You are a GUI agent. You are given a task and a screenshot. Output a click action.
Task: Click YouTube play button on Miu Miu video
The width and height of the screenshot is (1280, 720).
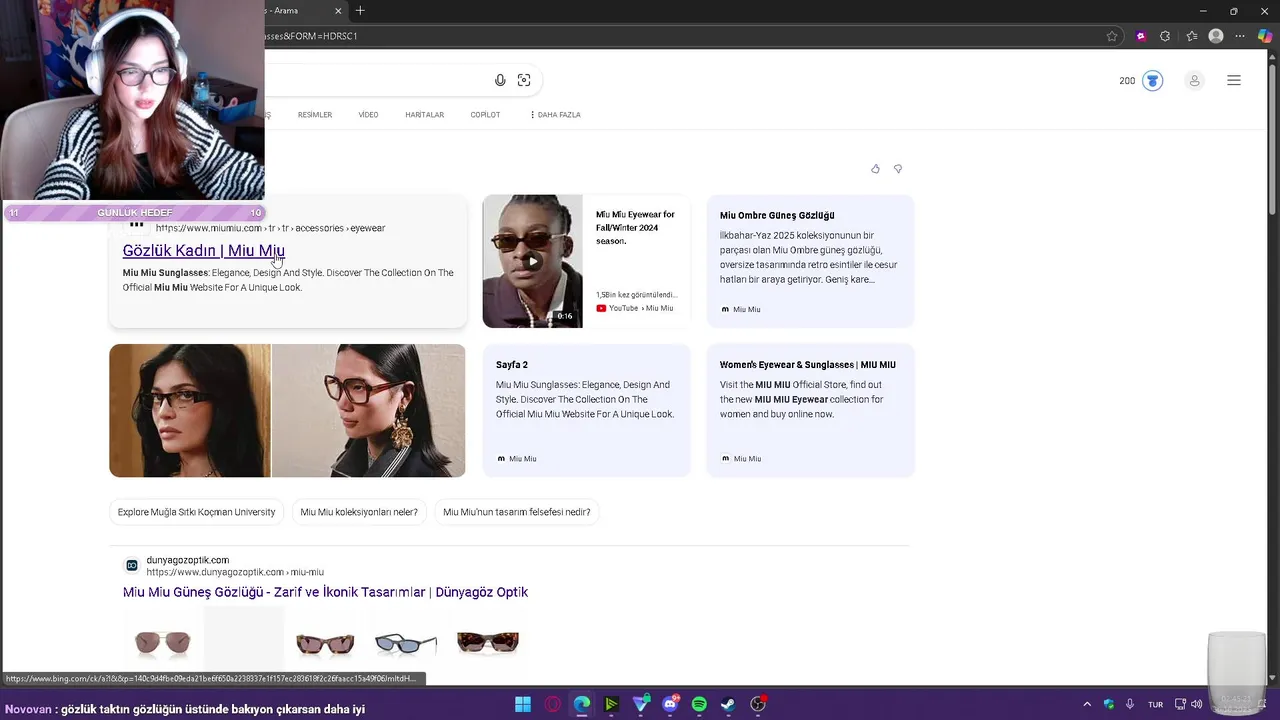tap(533, 261)
